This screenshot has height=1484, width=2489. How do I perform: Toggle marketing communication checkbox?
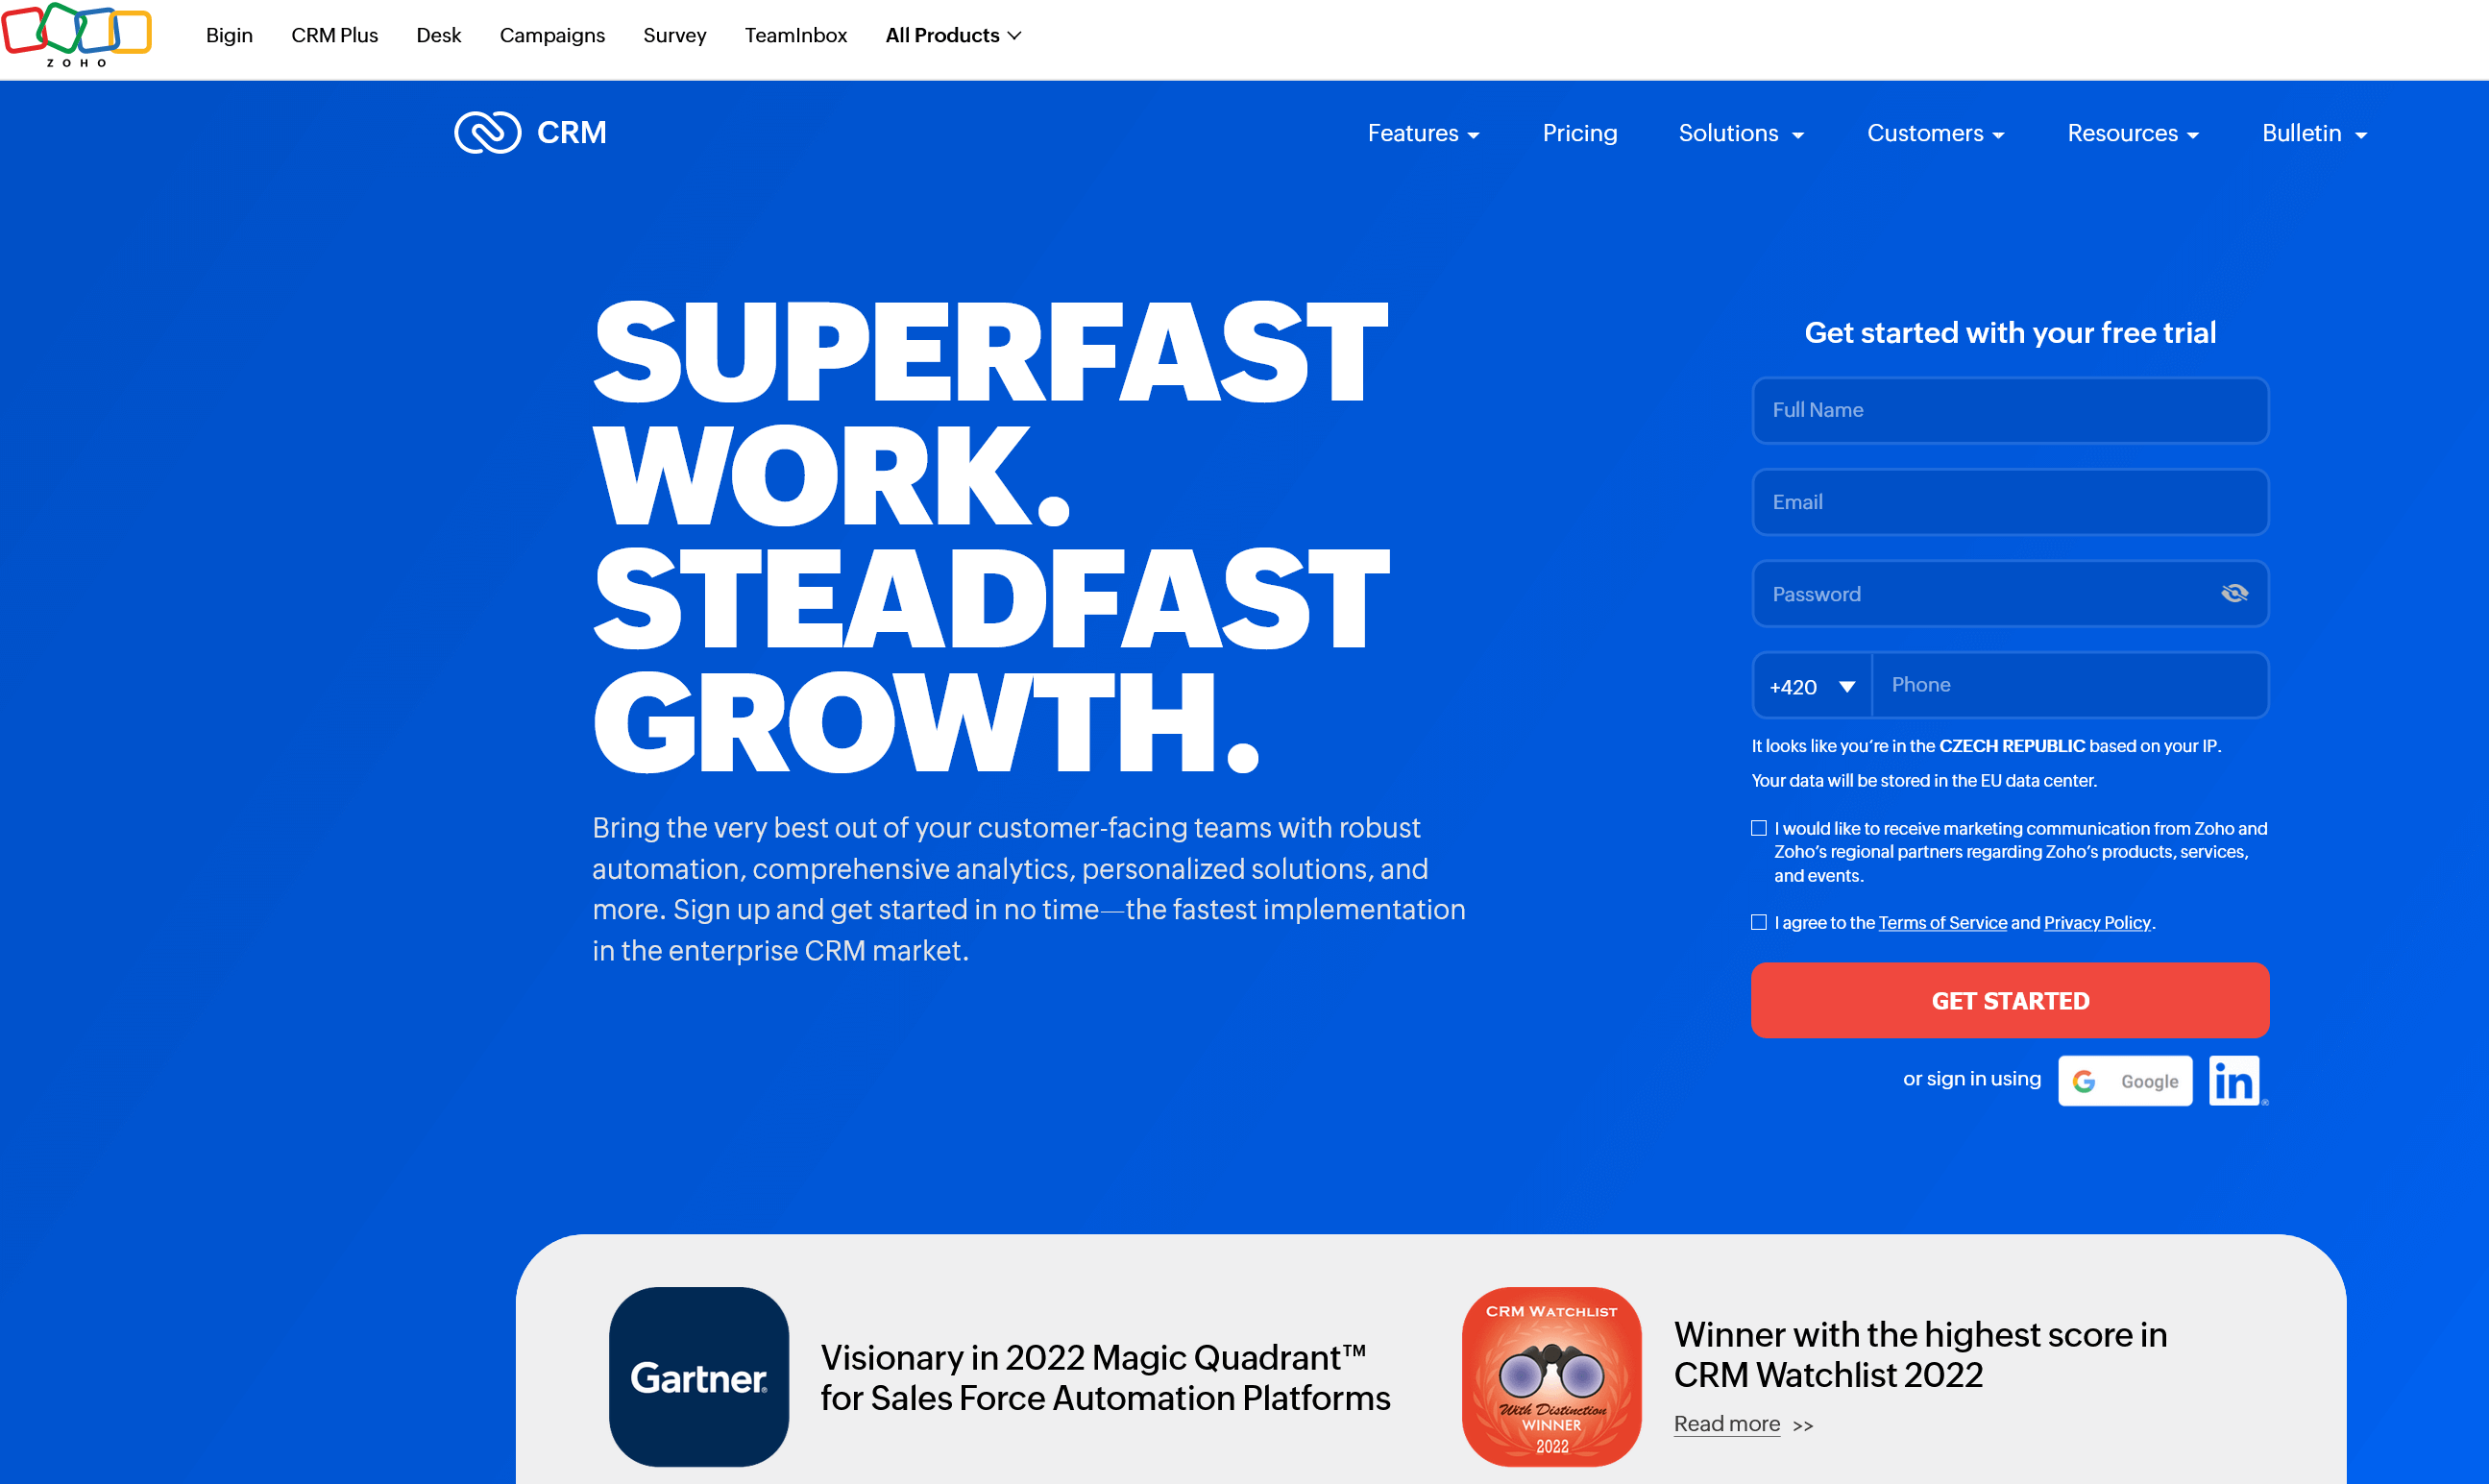[1756, 827]
